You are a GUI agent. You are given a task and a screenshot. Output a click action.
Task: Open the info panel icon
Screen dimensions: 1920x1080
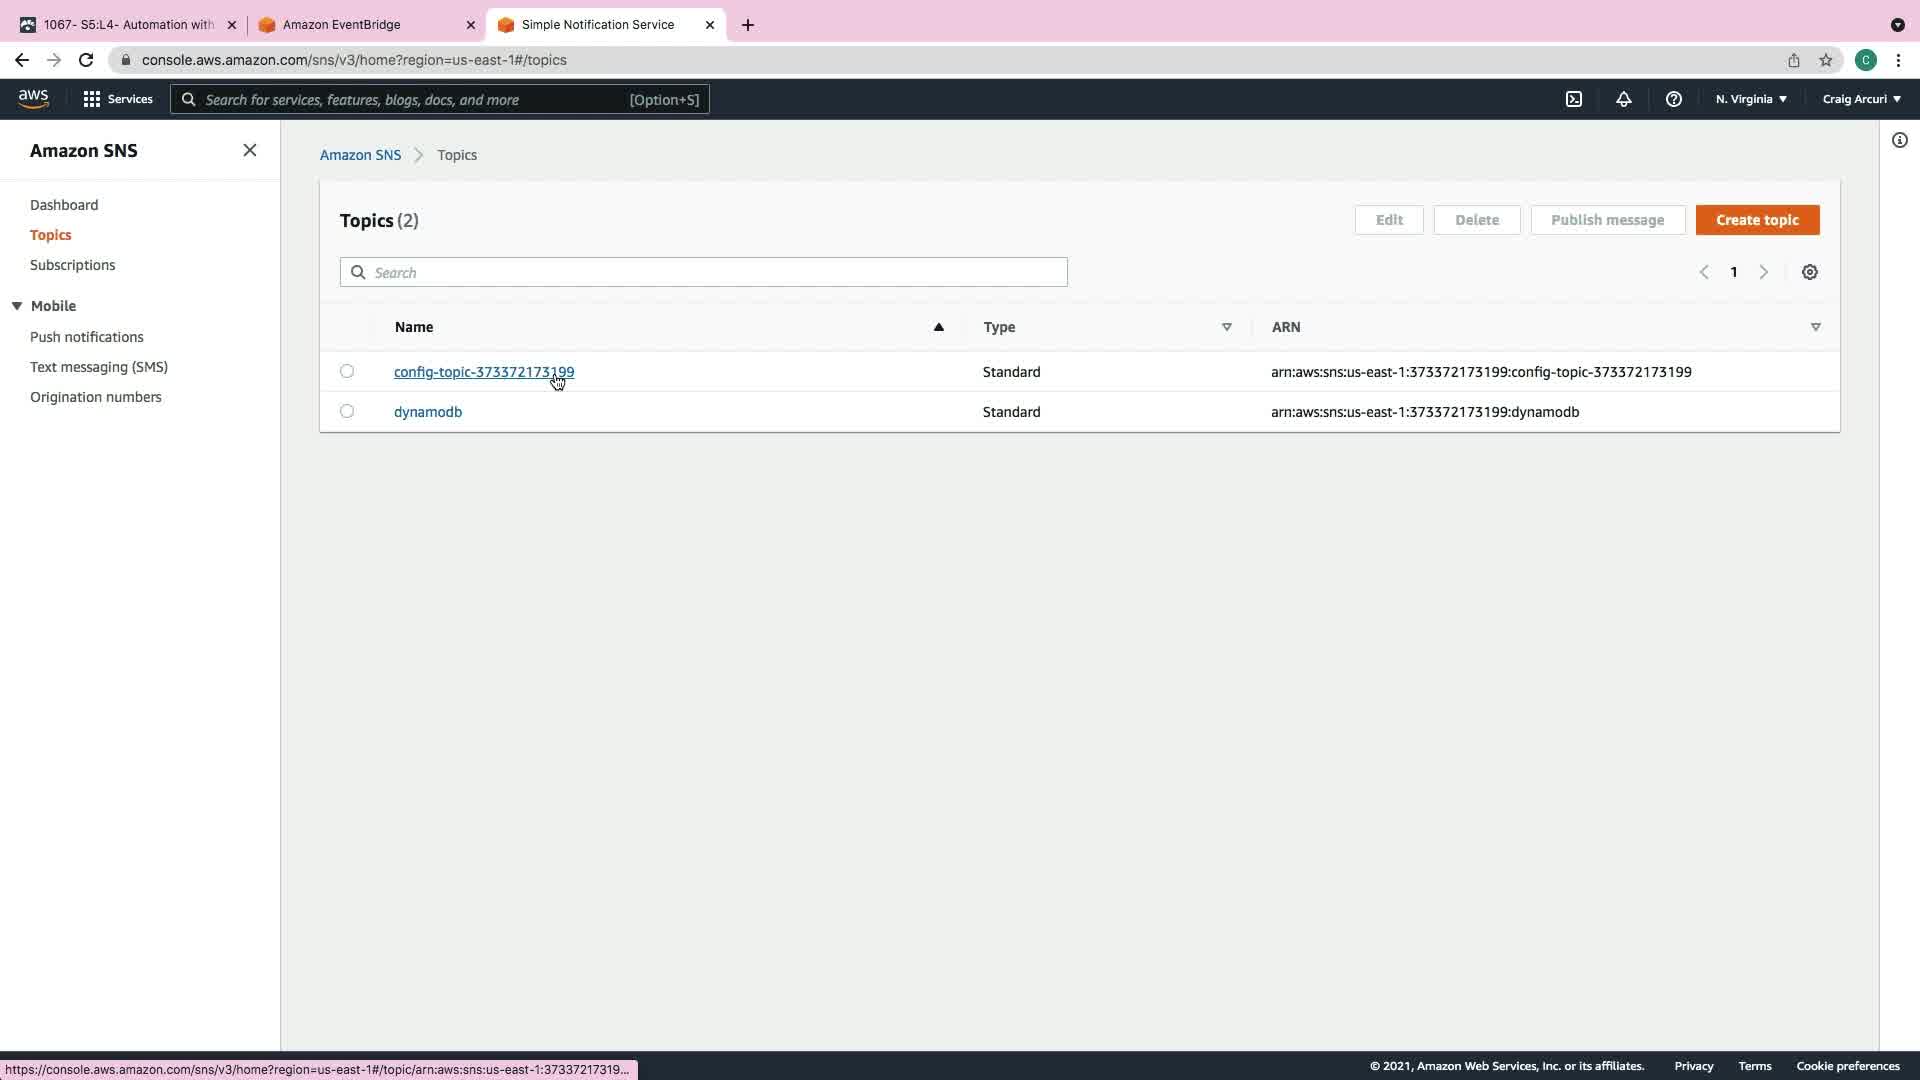(1899, 140)
